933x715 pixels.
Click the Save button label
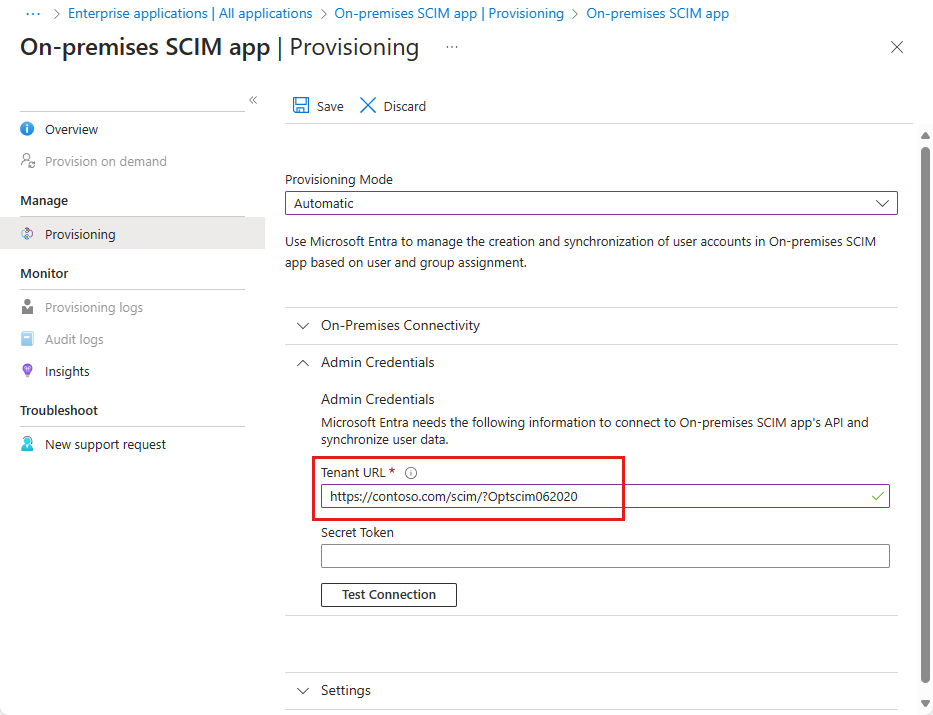(330, 106)
